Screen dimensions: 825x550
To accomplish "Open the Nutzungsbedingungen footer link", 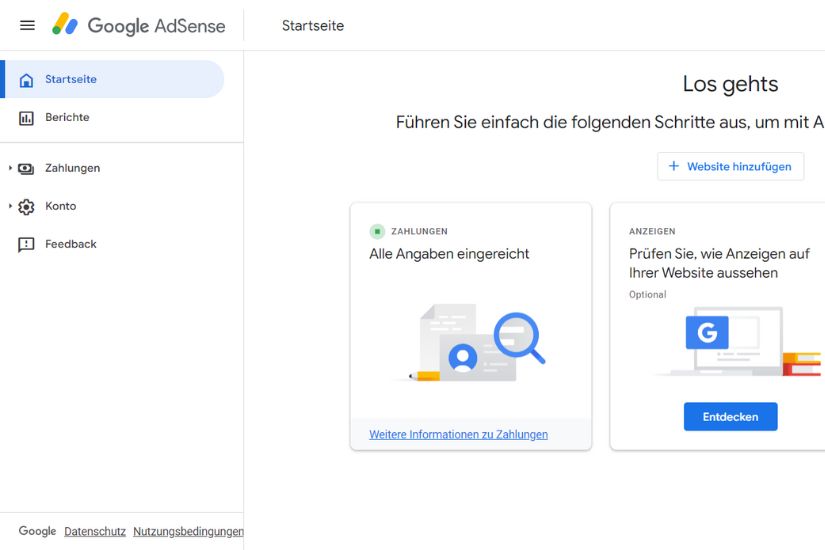I will (x=188, y=531).
